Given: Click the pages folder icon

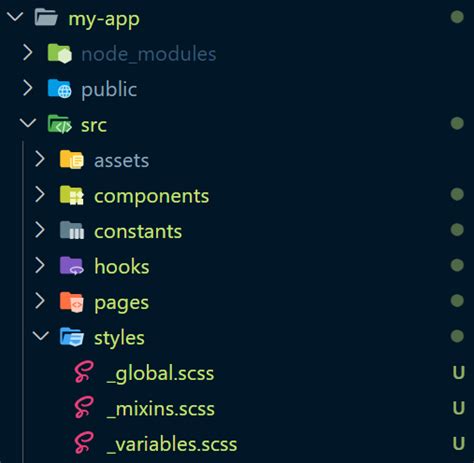Looking at the screenshot, I should [72, 301].
